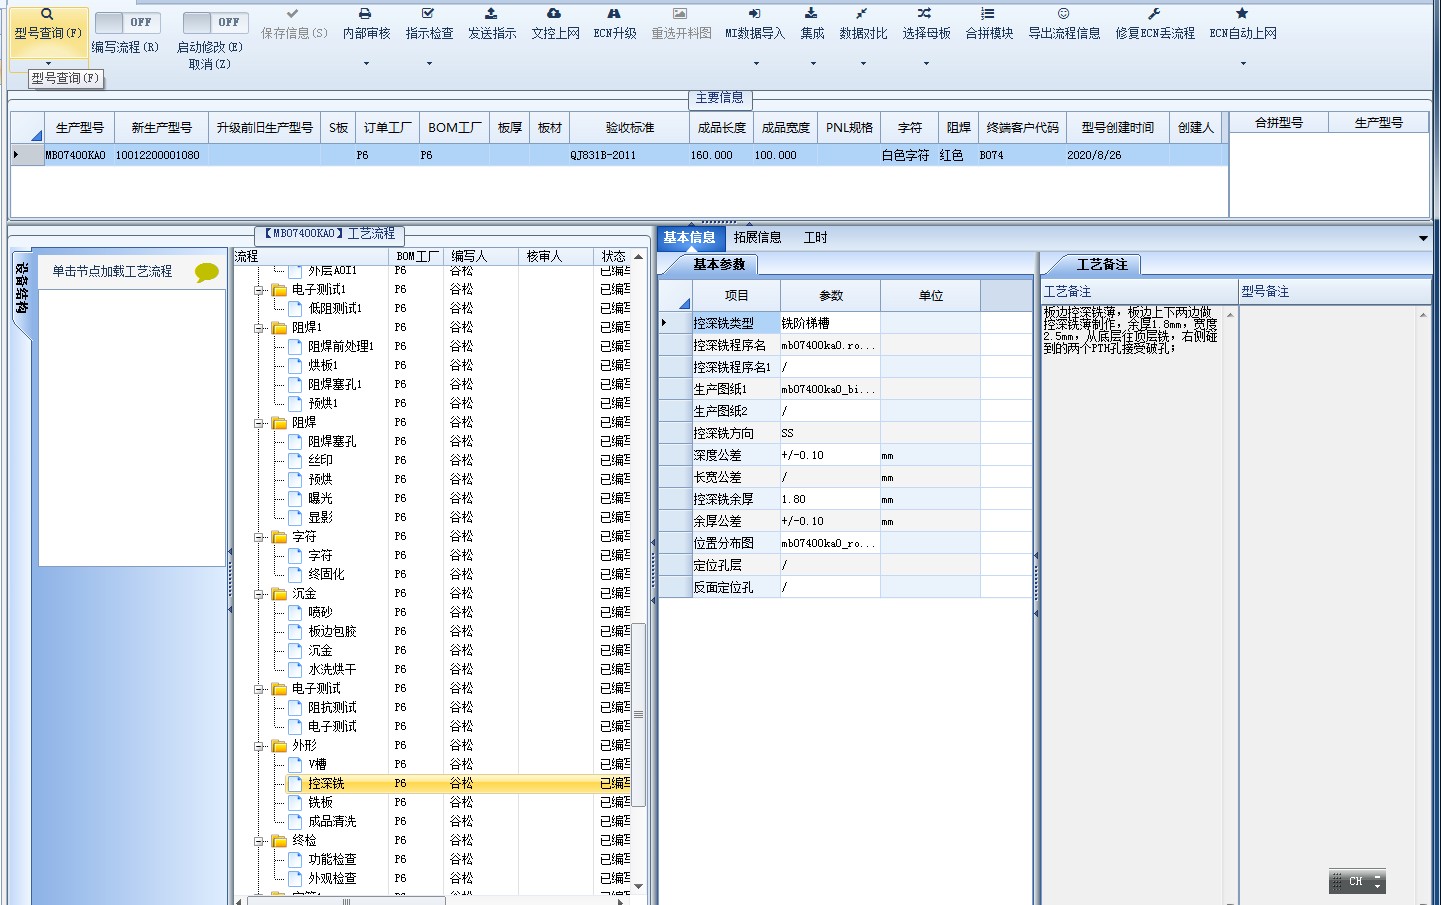Select the 工艺备注 sub-tab
1441x905 pixels.
1101,265
